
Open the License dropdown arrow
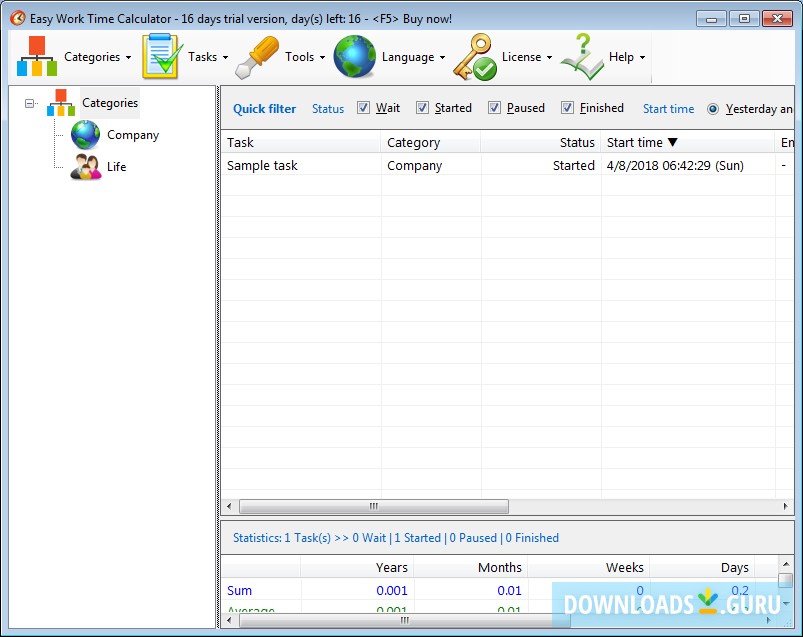pos(549,57)
